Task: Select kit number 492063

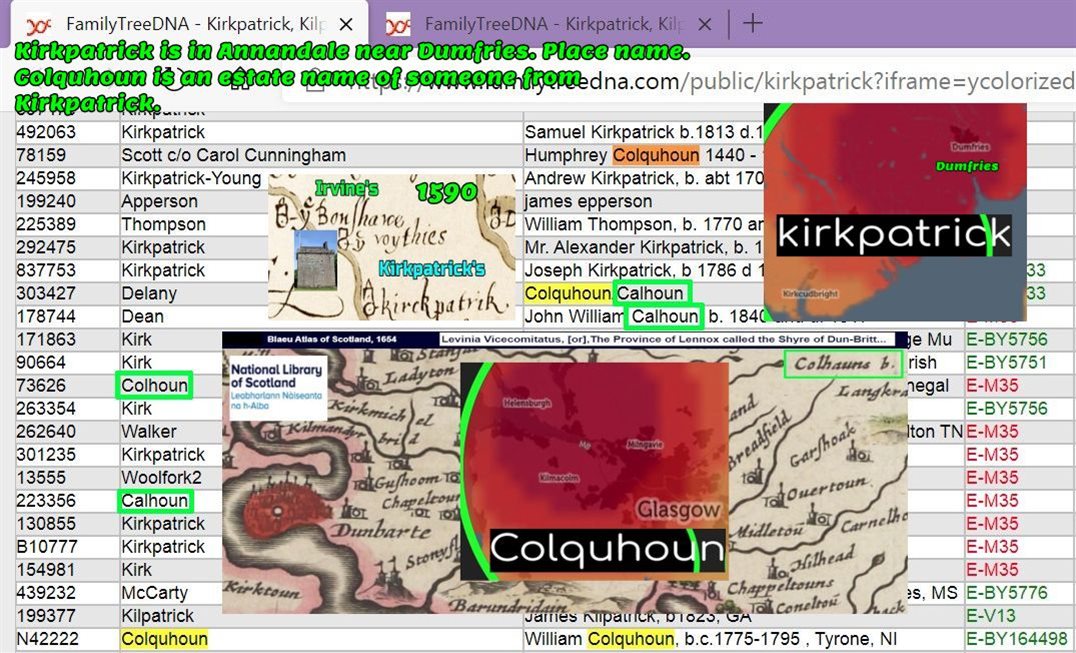Action: click(46, 132)
